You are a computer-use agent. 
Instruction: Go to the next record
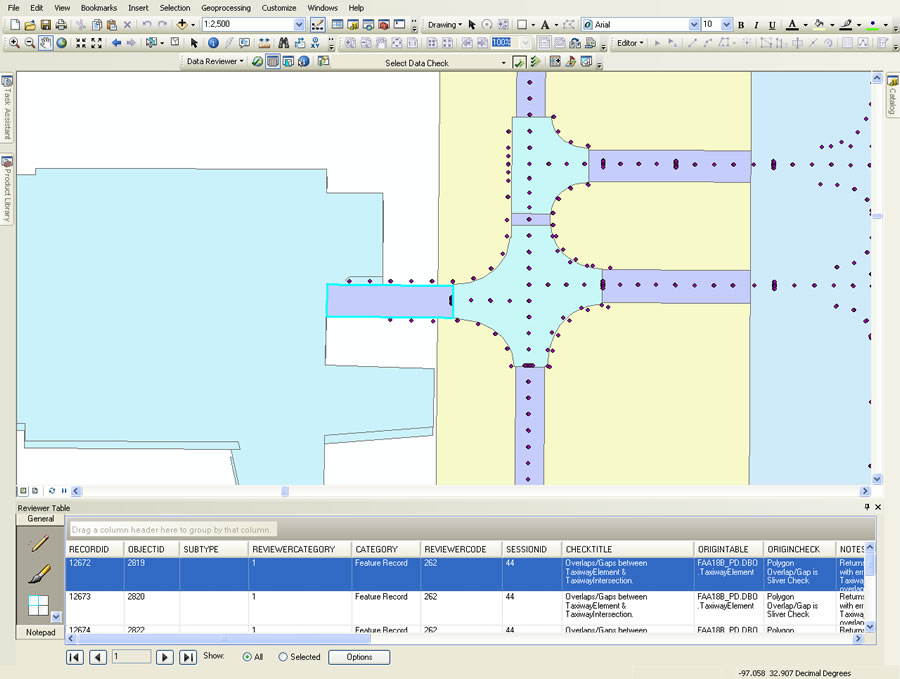pos(164,657)
